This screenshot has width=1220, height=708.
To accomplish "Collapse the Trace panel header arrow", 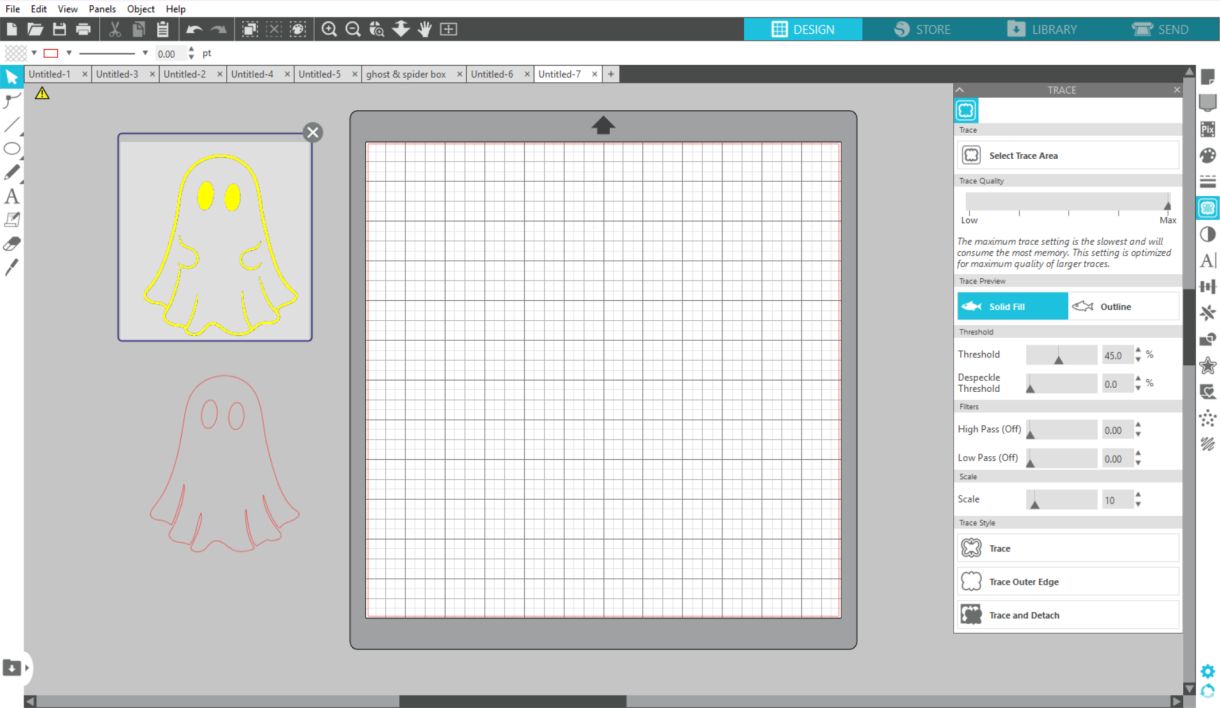I will coord(960,90).
